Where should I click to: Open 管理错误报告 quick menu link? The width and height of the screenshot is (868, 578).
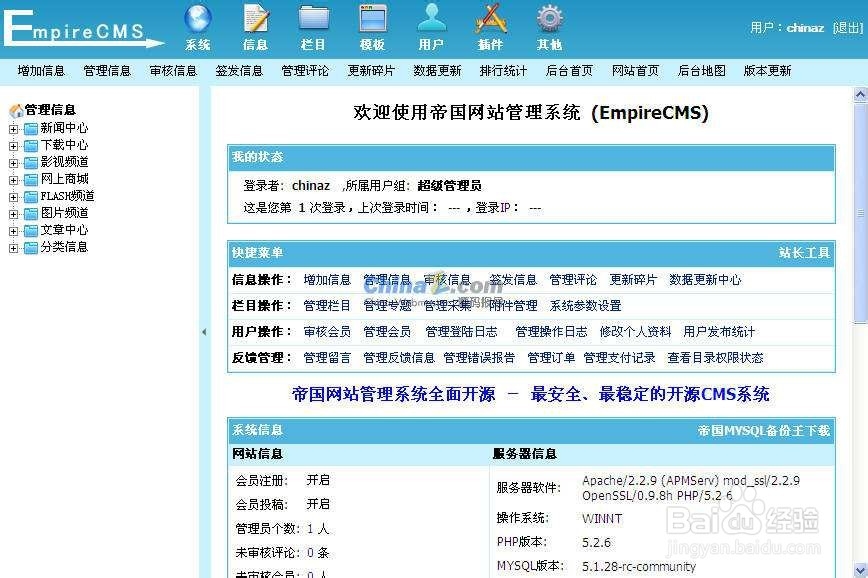(479, 358)
